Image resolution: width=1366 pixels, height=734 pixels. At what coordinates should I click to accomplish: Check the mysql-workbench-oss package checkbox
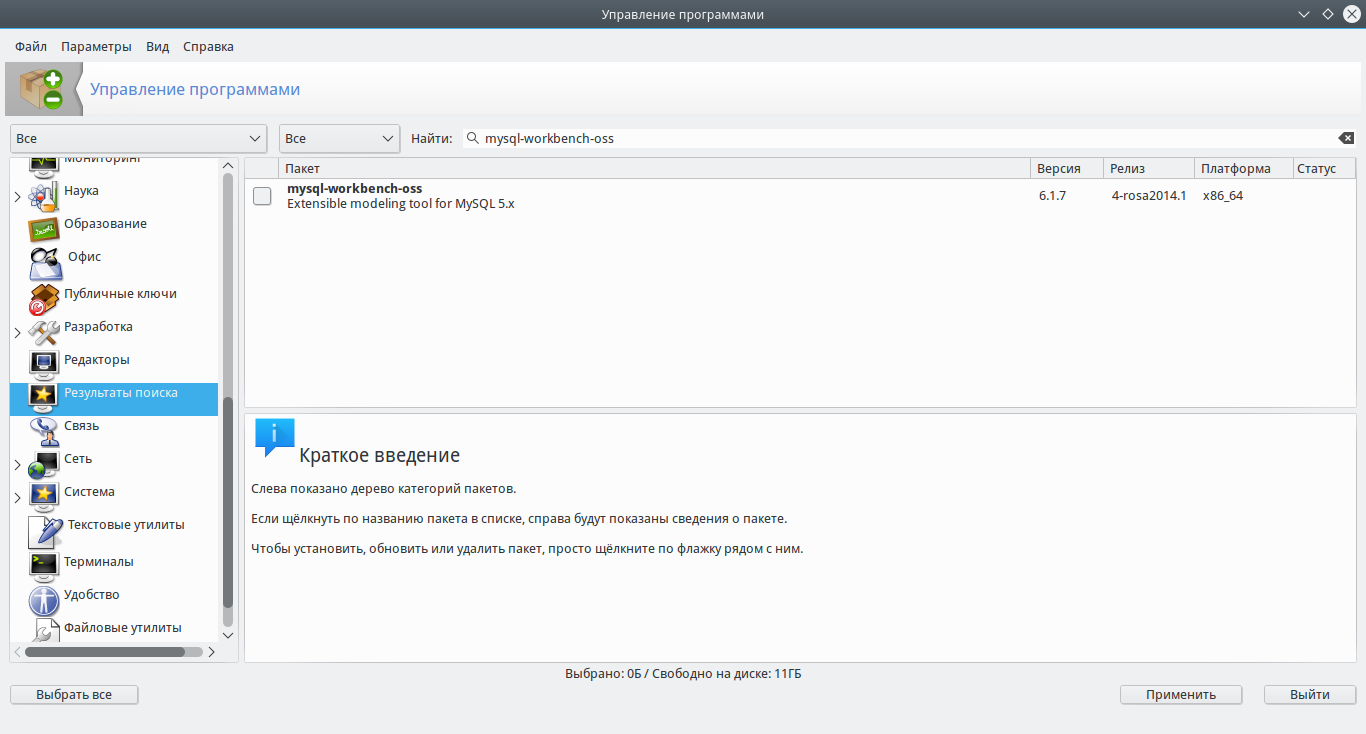pos(262,196)
